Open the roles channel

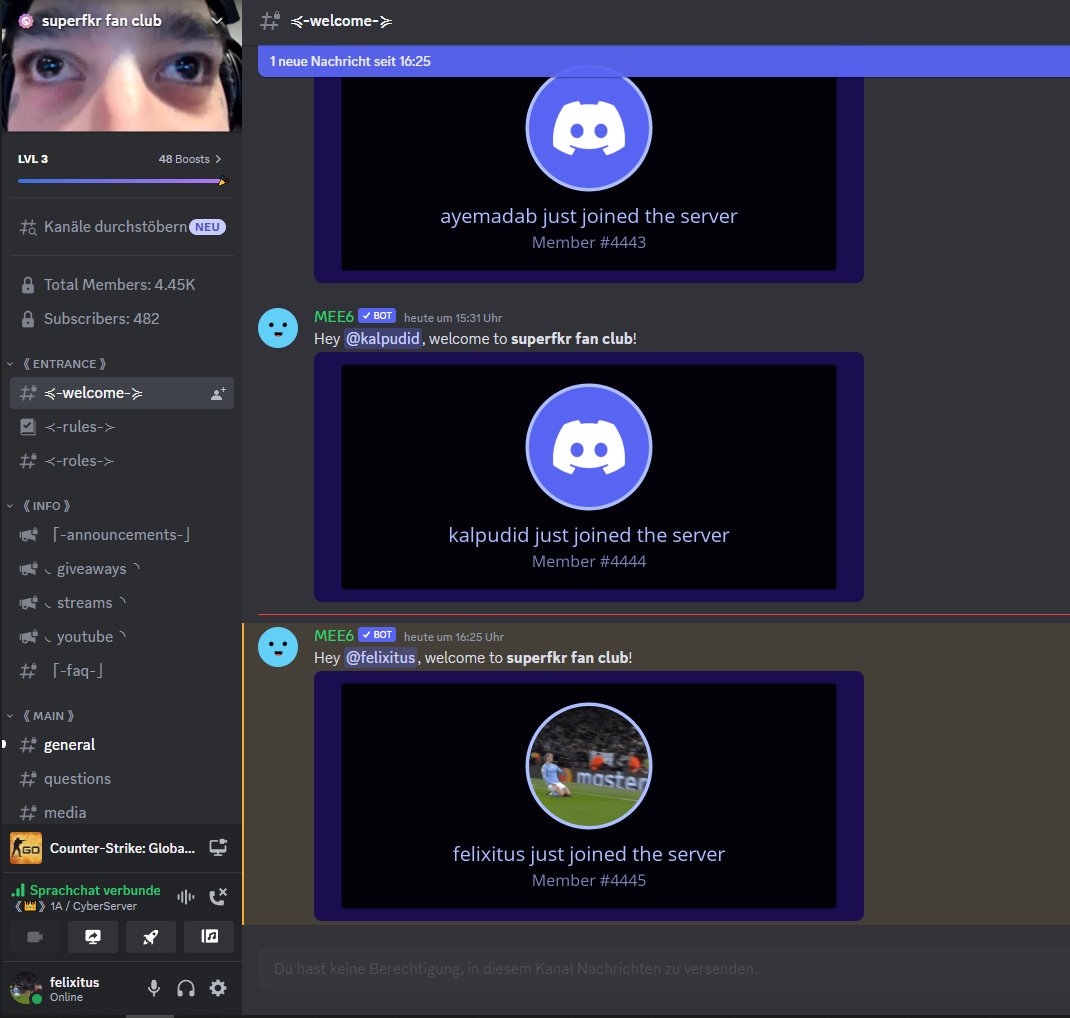point(121,461)
